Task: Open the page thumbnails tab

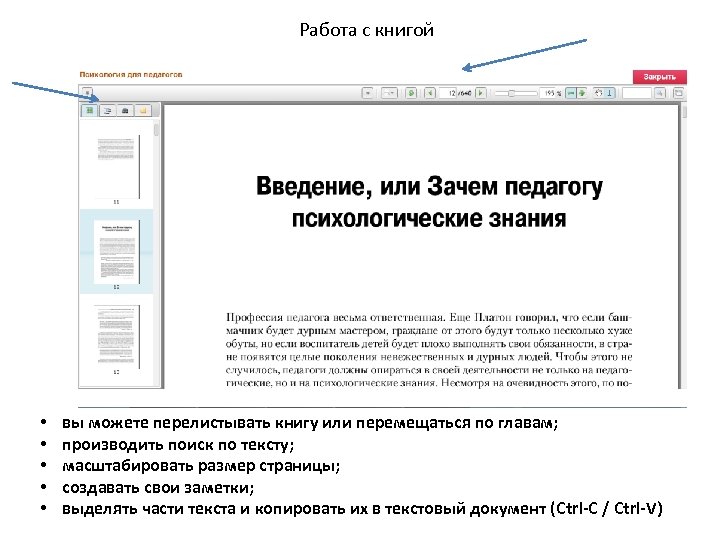Action: (x=89, y=110)
